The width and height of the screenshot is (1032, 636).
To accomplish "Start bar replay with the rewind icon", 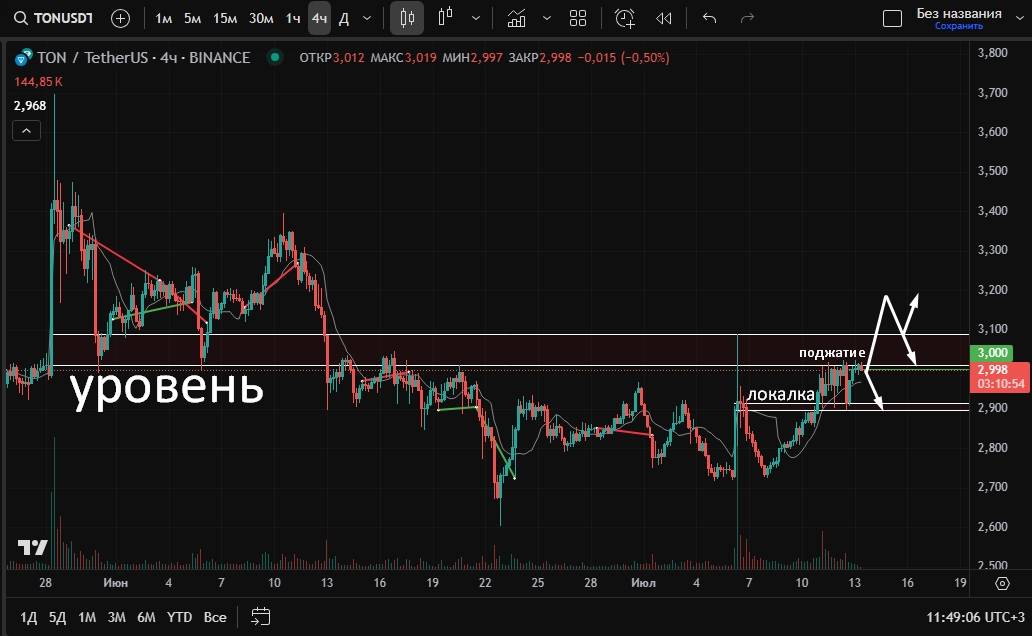I will 663,18.
